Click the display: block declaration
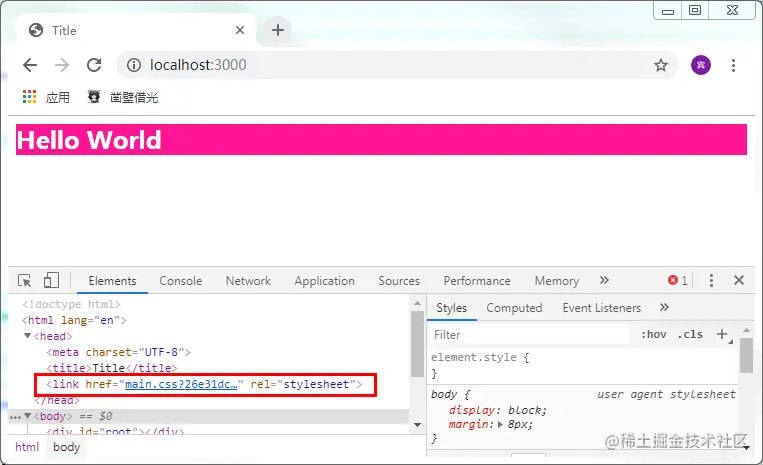This screenshot has height=465, width=763. 498,410
